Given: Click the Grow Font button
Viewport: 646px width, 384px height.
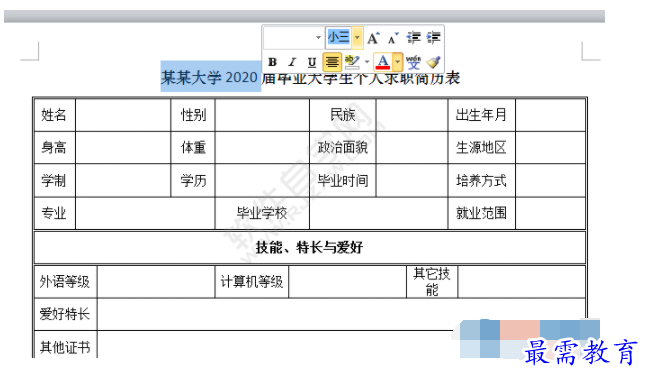Looking at the screenshot, I should tap(373, 38).
